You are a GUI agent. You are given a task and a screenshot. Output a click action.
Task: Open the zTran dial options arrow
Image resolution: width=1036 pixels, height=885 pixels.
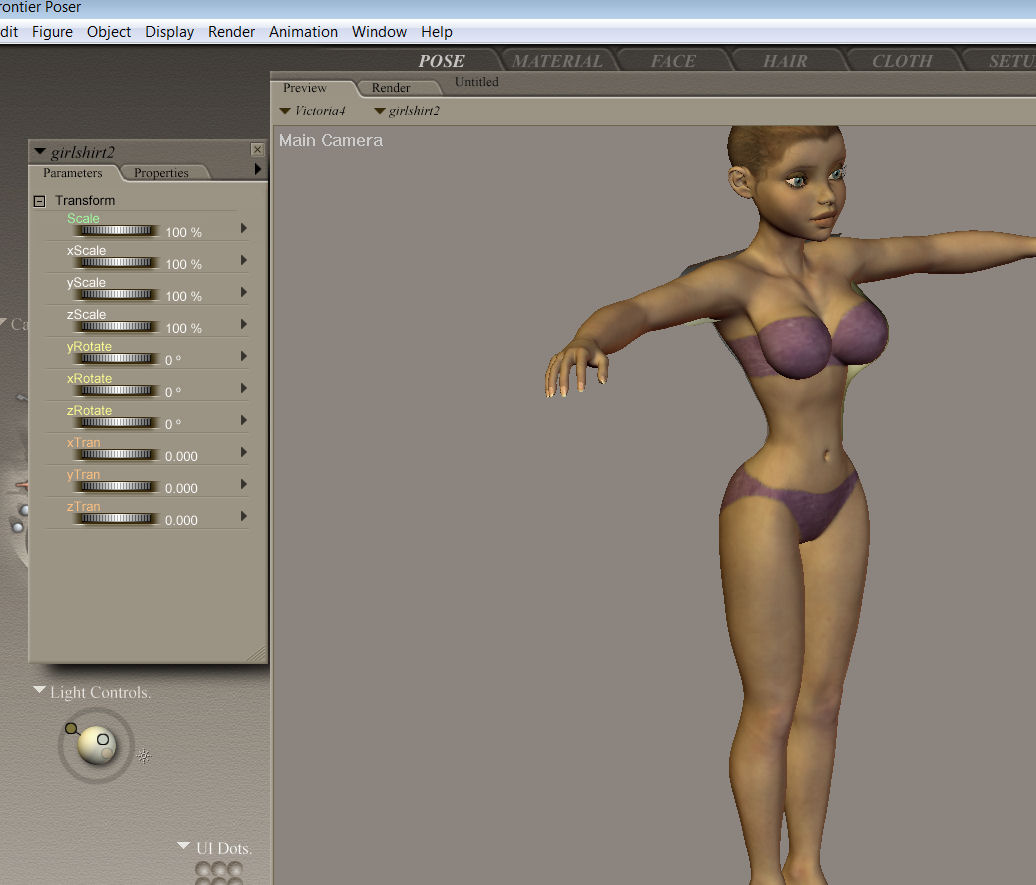click(x=244, y=517)
